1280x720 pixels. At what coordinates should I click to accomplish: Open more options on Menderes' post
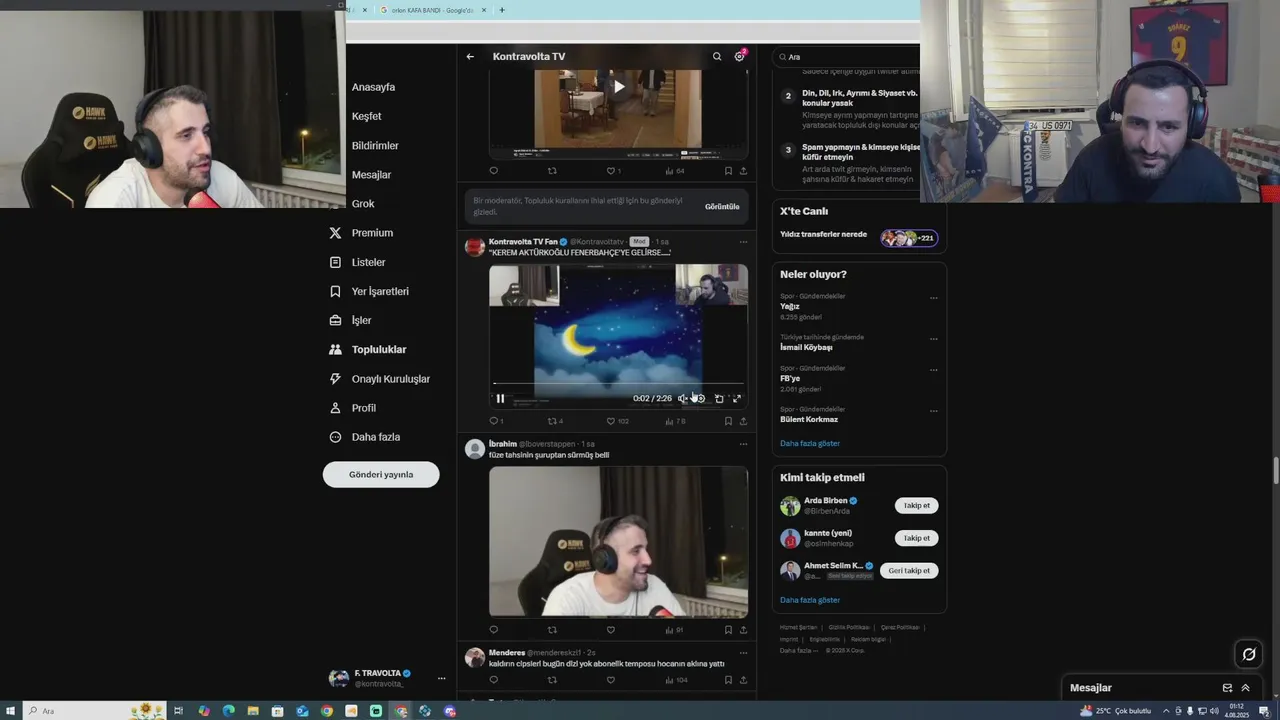743,653
